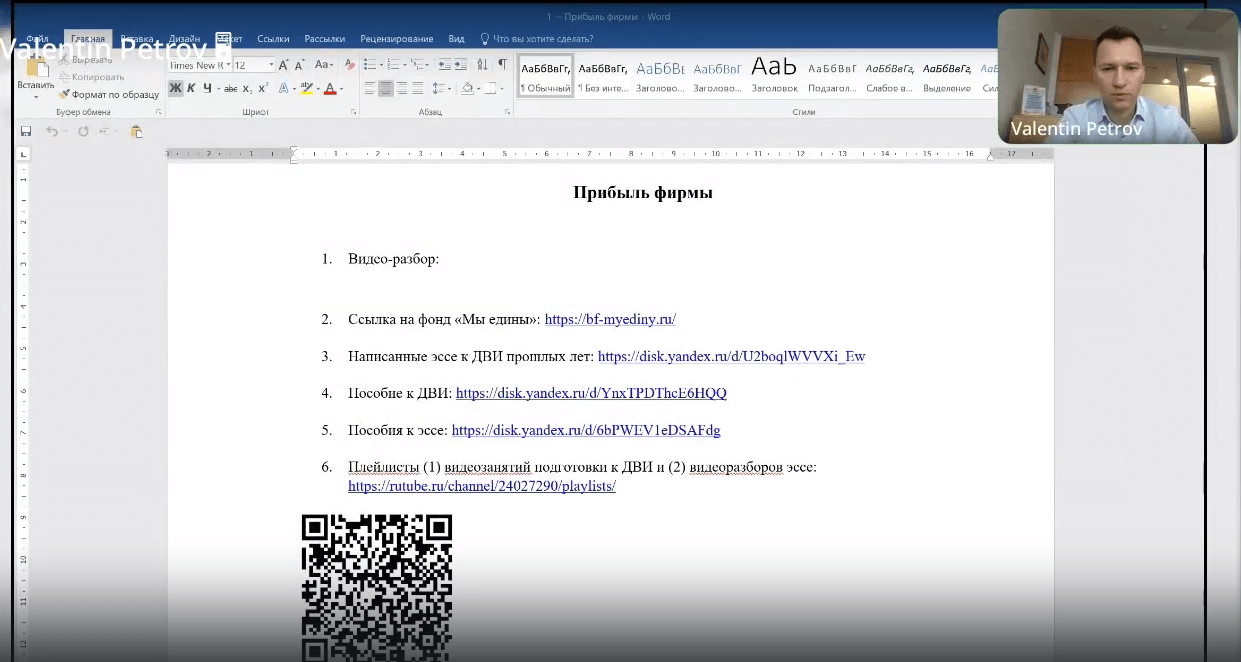Image resolution: width=1241 pixels, height=662 pixels.
Task: Undo the last action in quick access toolbar
Action: tap(50, 131)
